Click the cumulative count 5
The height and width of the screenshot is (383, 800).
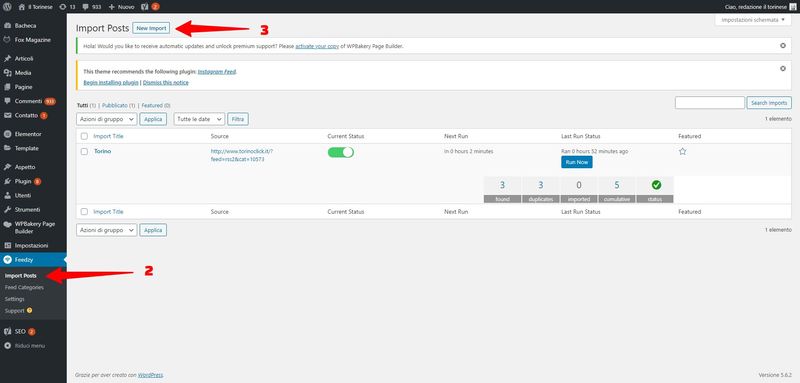[x=617, y=185]
